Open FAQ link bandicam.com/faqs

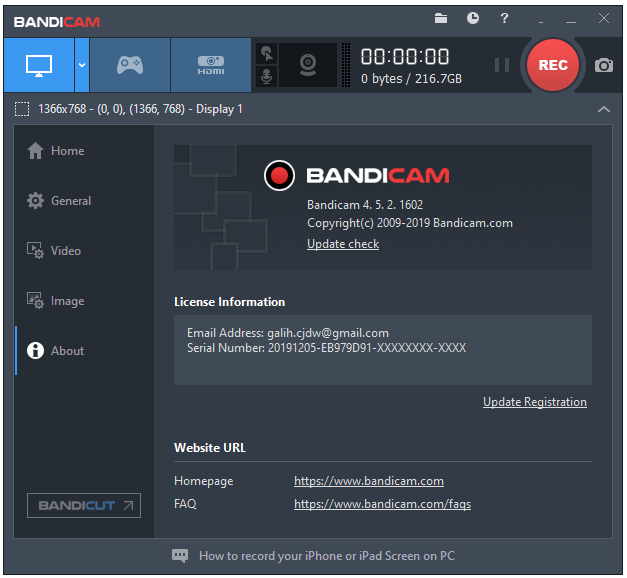(382, 504)
